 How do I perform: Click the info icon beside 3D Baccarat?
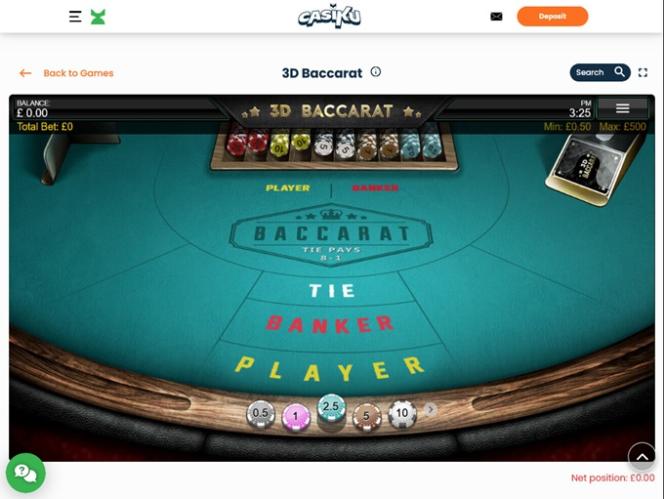coord(376,72)
